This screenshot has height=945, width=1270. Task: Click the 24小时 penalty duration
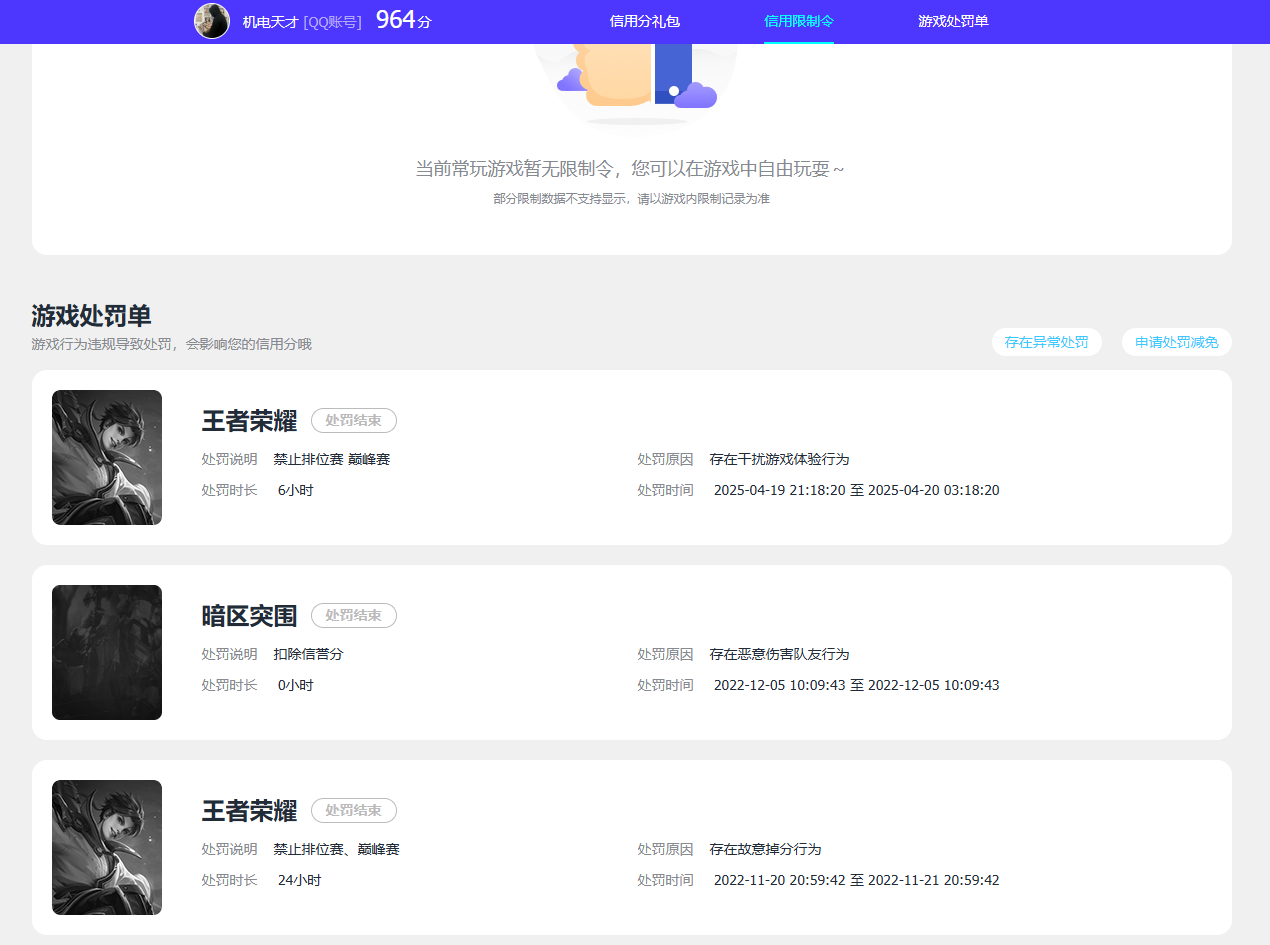coord(299,880)
